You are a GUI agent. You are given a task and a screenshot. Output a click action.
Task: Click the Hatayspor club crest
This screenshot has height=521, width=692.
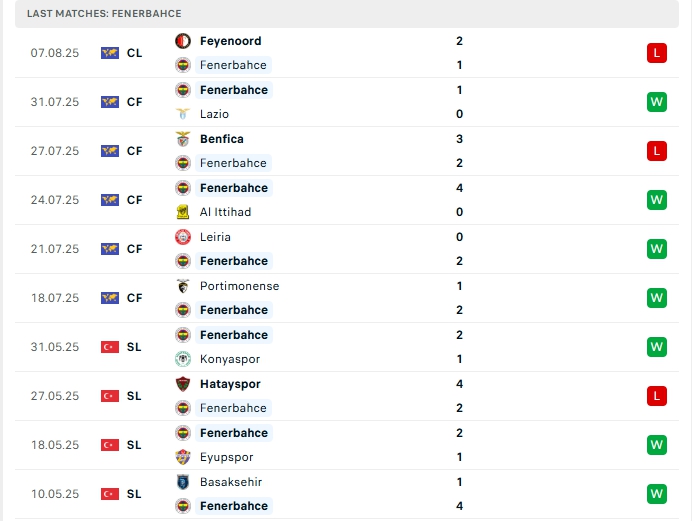(183, 384)
